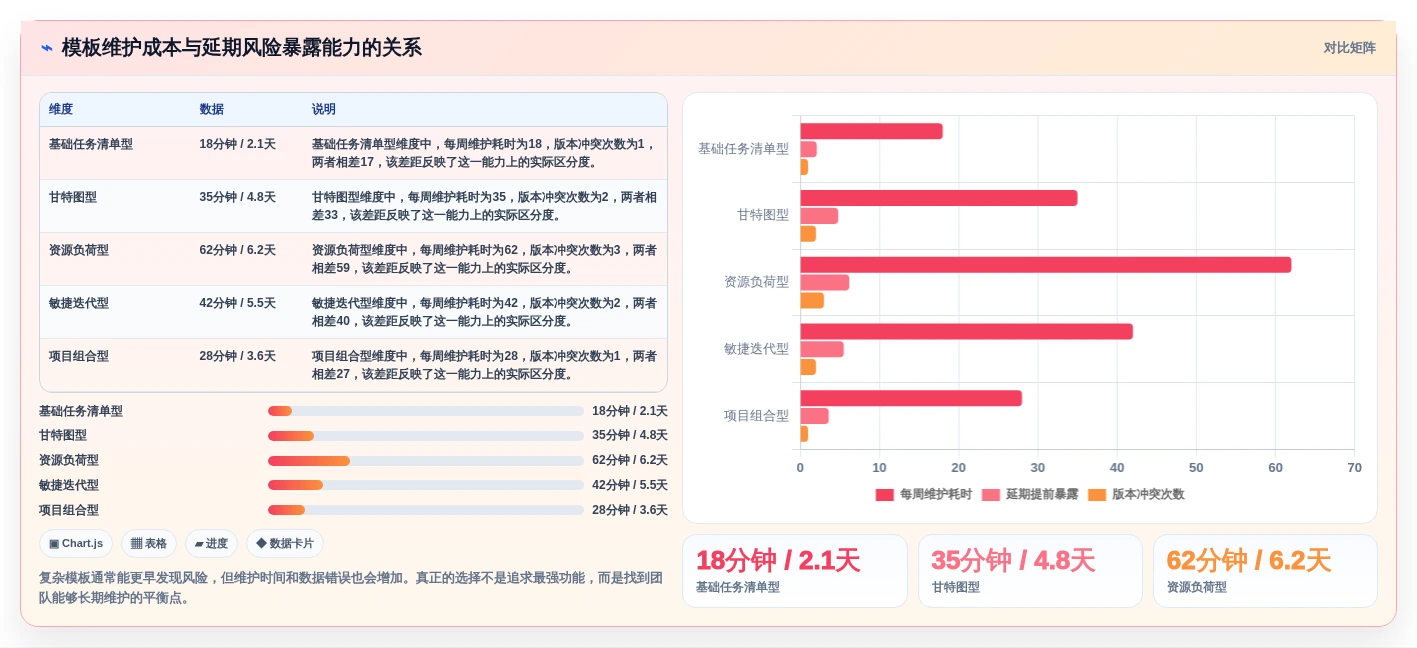Click the 项目组合型 每周维护耗时 chart bar

911,398
